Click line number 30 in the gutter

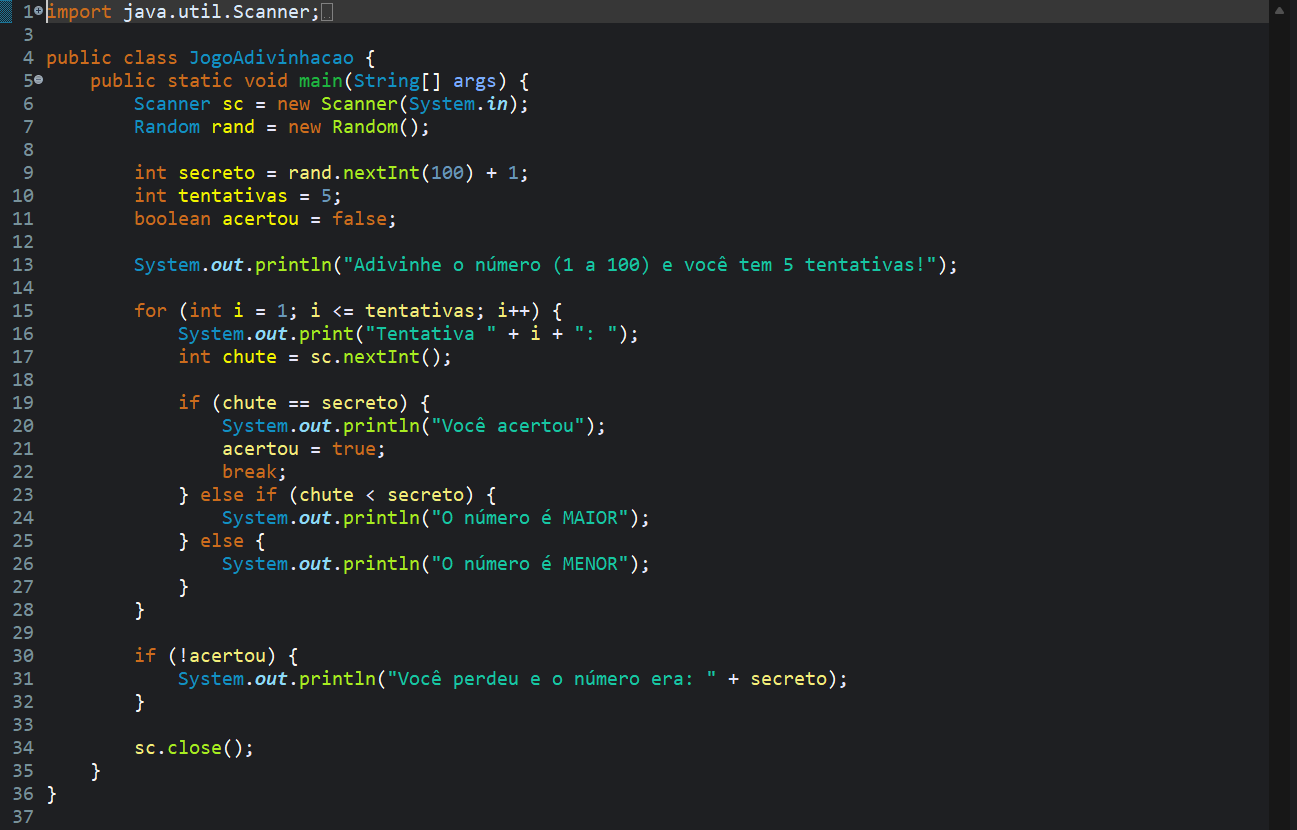coord(23,655)
